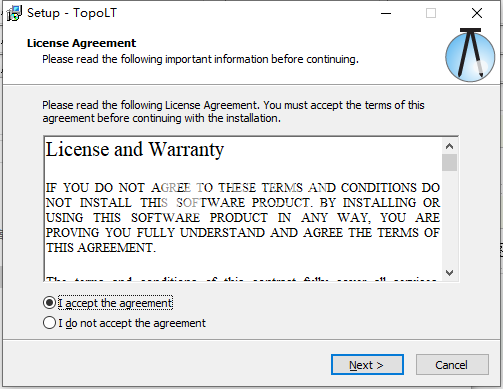This screenshot has width=503, height=389.
Task: Click the "IF YOU DO NOT AGREE" paragraph
Action: tap(243, 218)
